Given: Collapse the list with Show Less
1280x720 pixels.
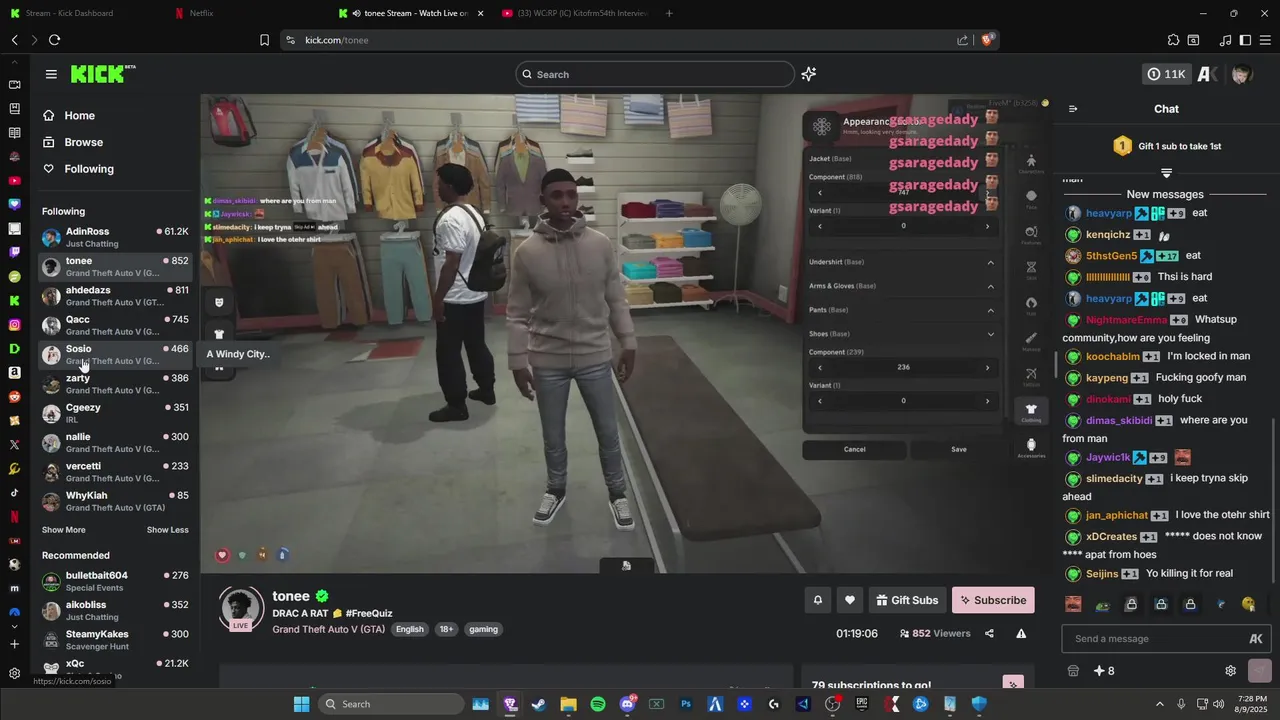Looking at the screenshot, I should point(167,530).
